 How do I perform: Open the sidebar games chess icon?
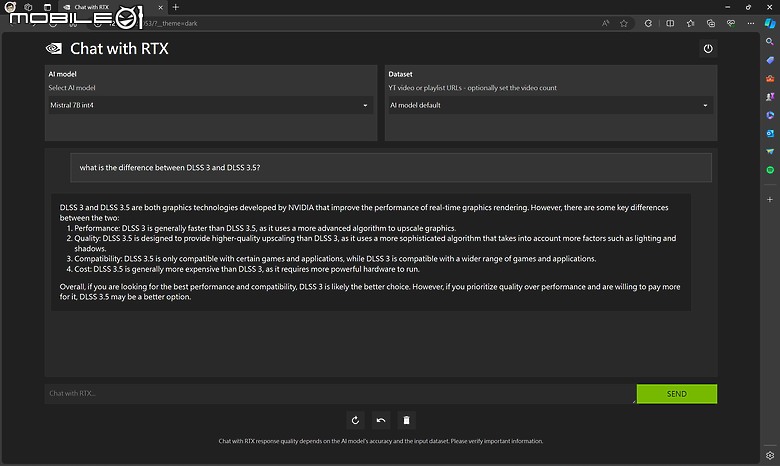click(770, 97)
